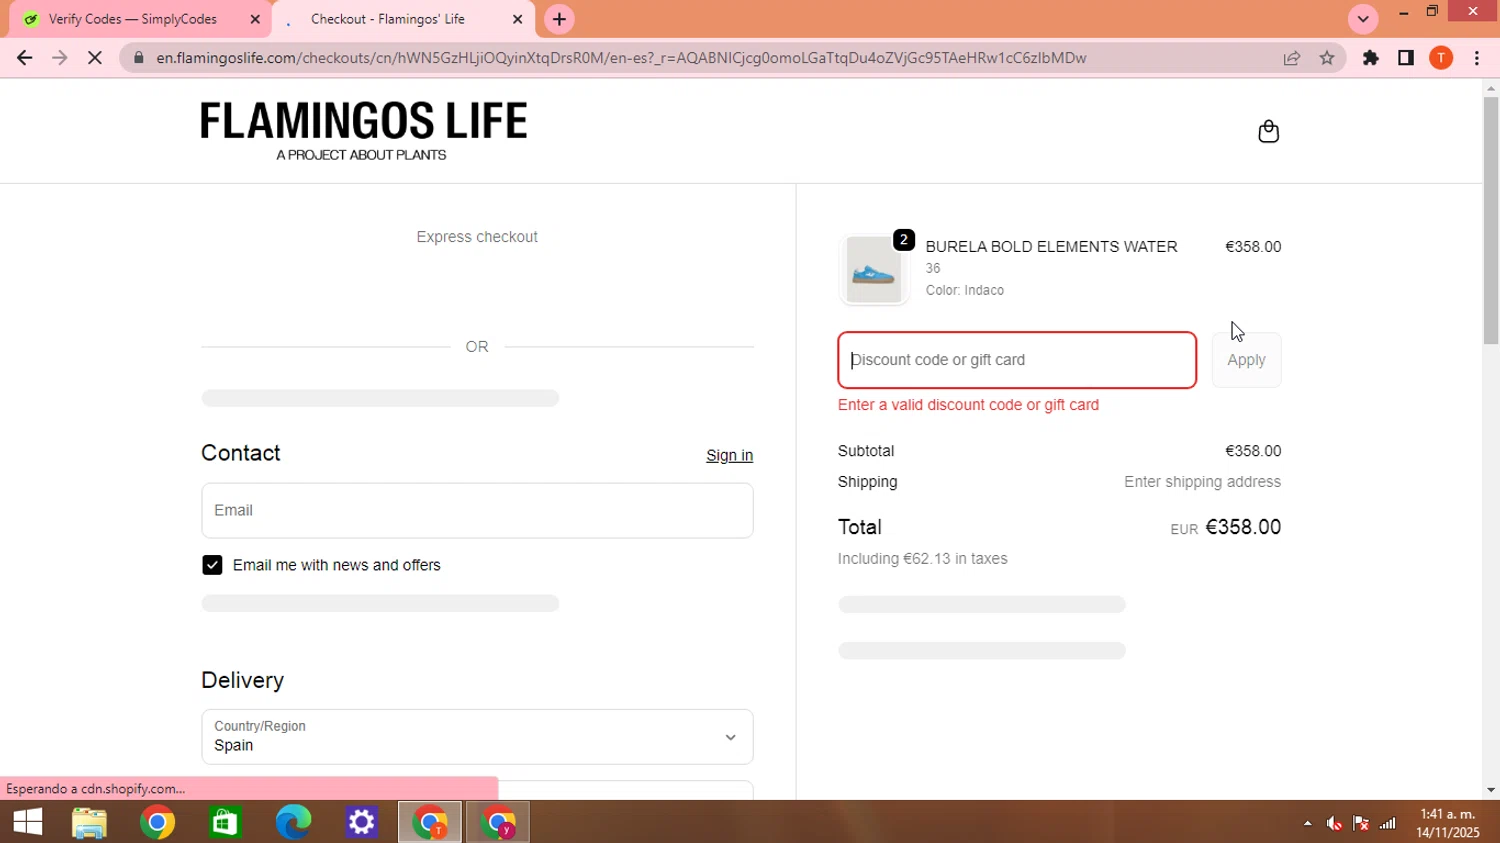Open a new tab with plus button
The width and height of the screenshot is (1500, 843).
[559, 19]
